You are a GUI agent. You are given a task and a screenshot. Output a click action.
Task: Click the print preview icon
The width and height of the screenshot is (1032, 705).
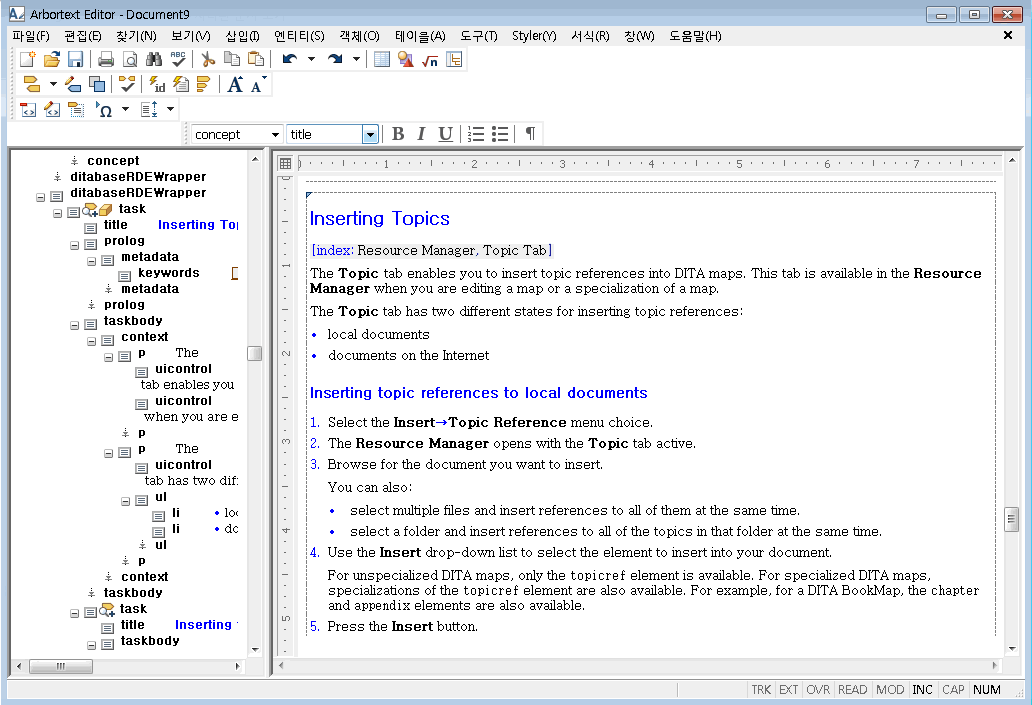[130, 59]
